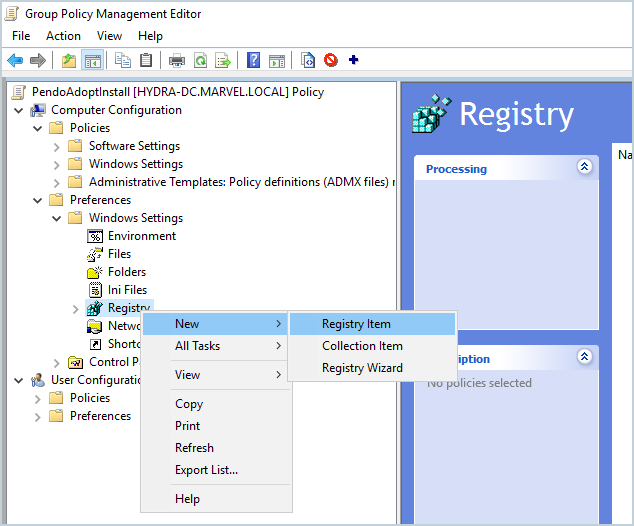
Task: Select the Files tree item label
Action: (119, 254)
